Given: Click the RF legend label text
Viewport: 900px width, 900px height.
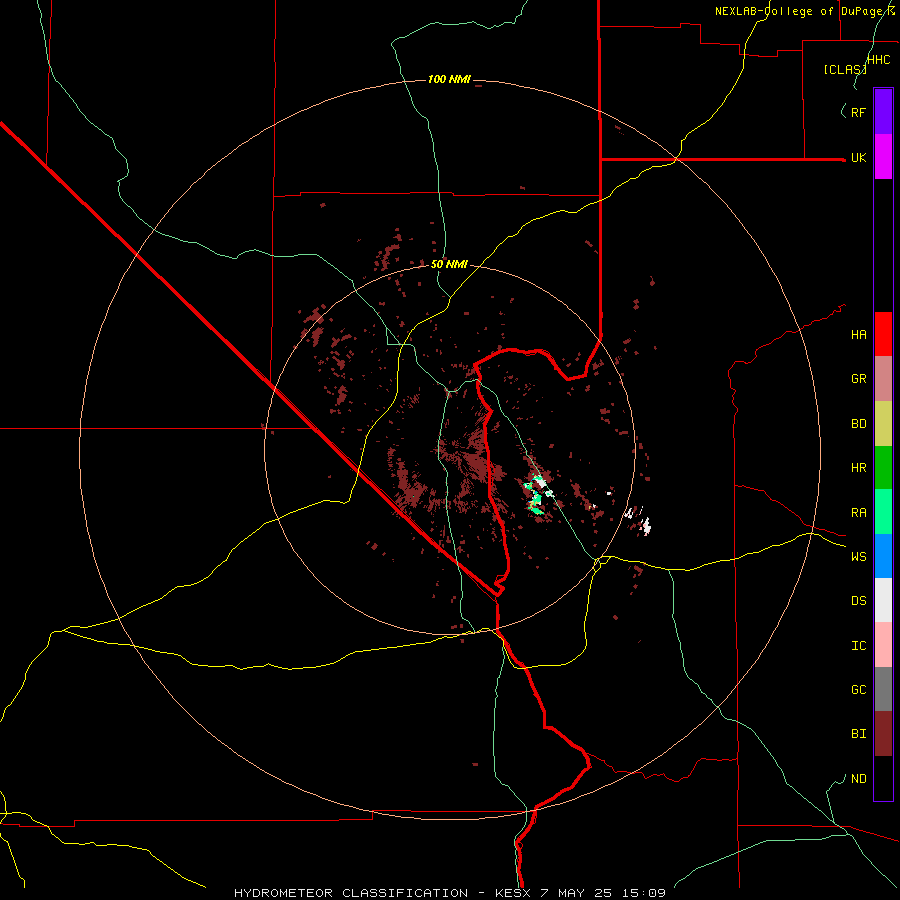Looking at the screenshot, I should [858, 112].
